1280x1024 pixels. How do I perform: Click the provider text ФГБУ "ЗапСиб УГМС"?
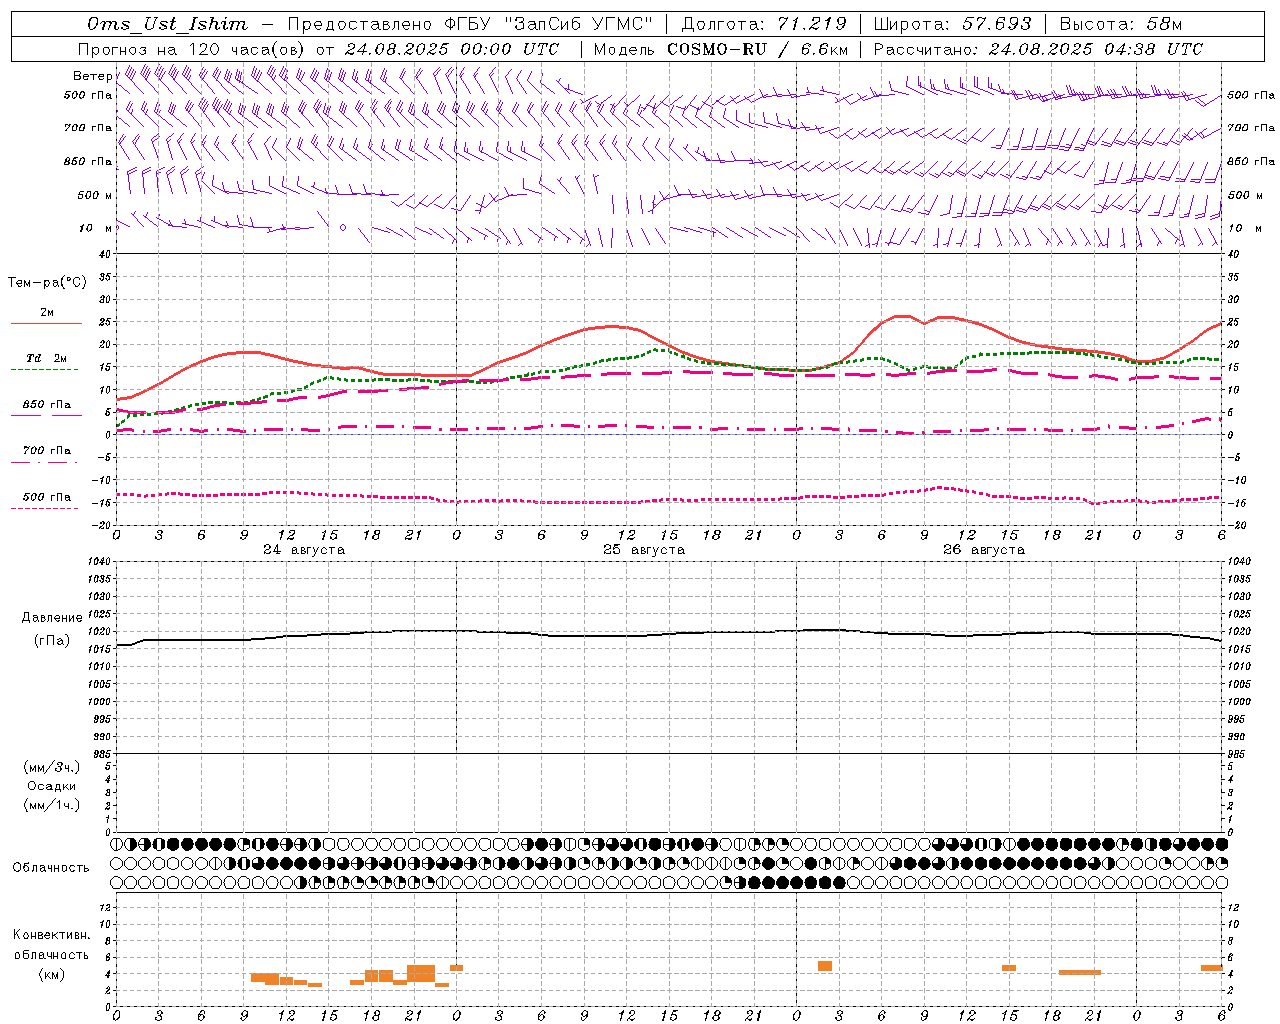547,24
